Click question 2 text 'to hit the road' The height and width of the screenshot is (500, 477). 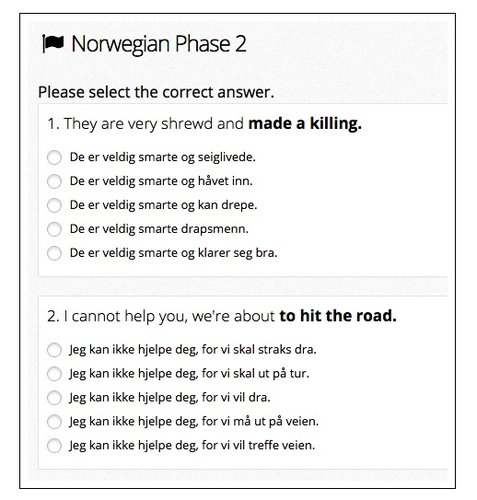tap(338, 316)
